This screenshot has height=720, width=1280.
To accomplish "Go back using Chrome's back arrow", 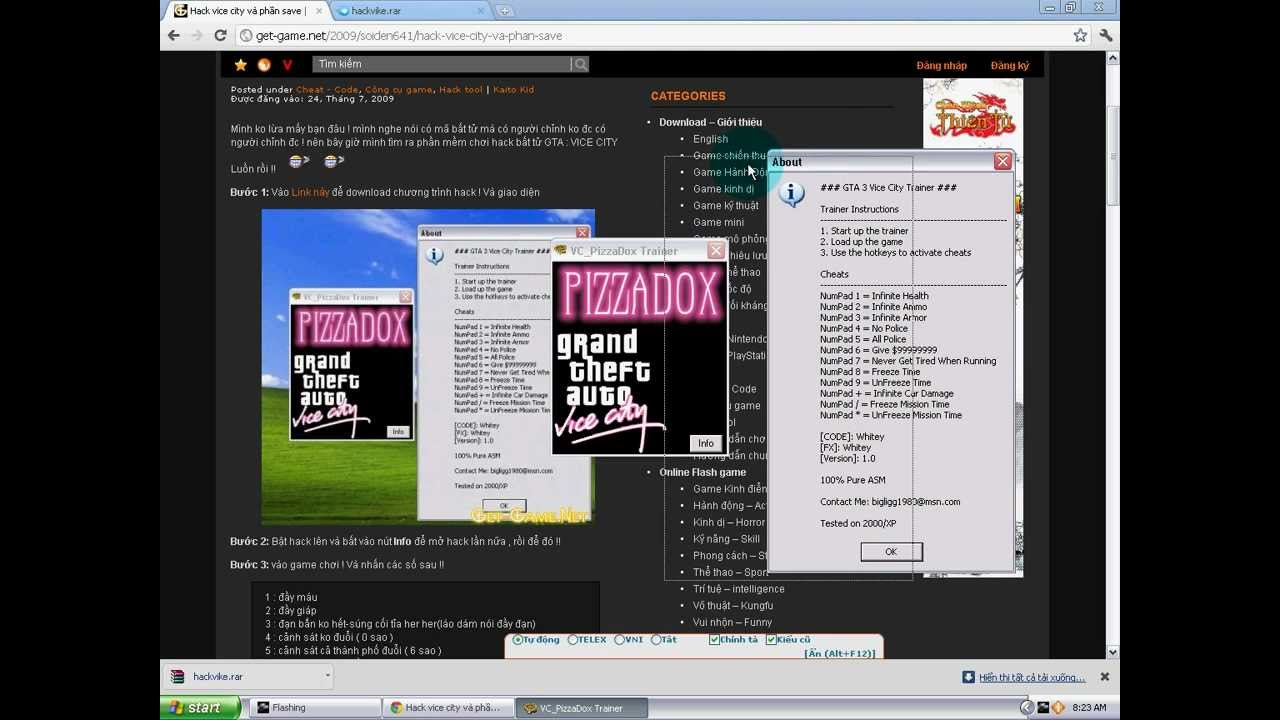I will (x=174, y=35).
